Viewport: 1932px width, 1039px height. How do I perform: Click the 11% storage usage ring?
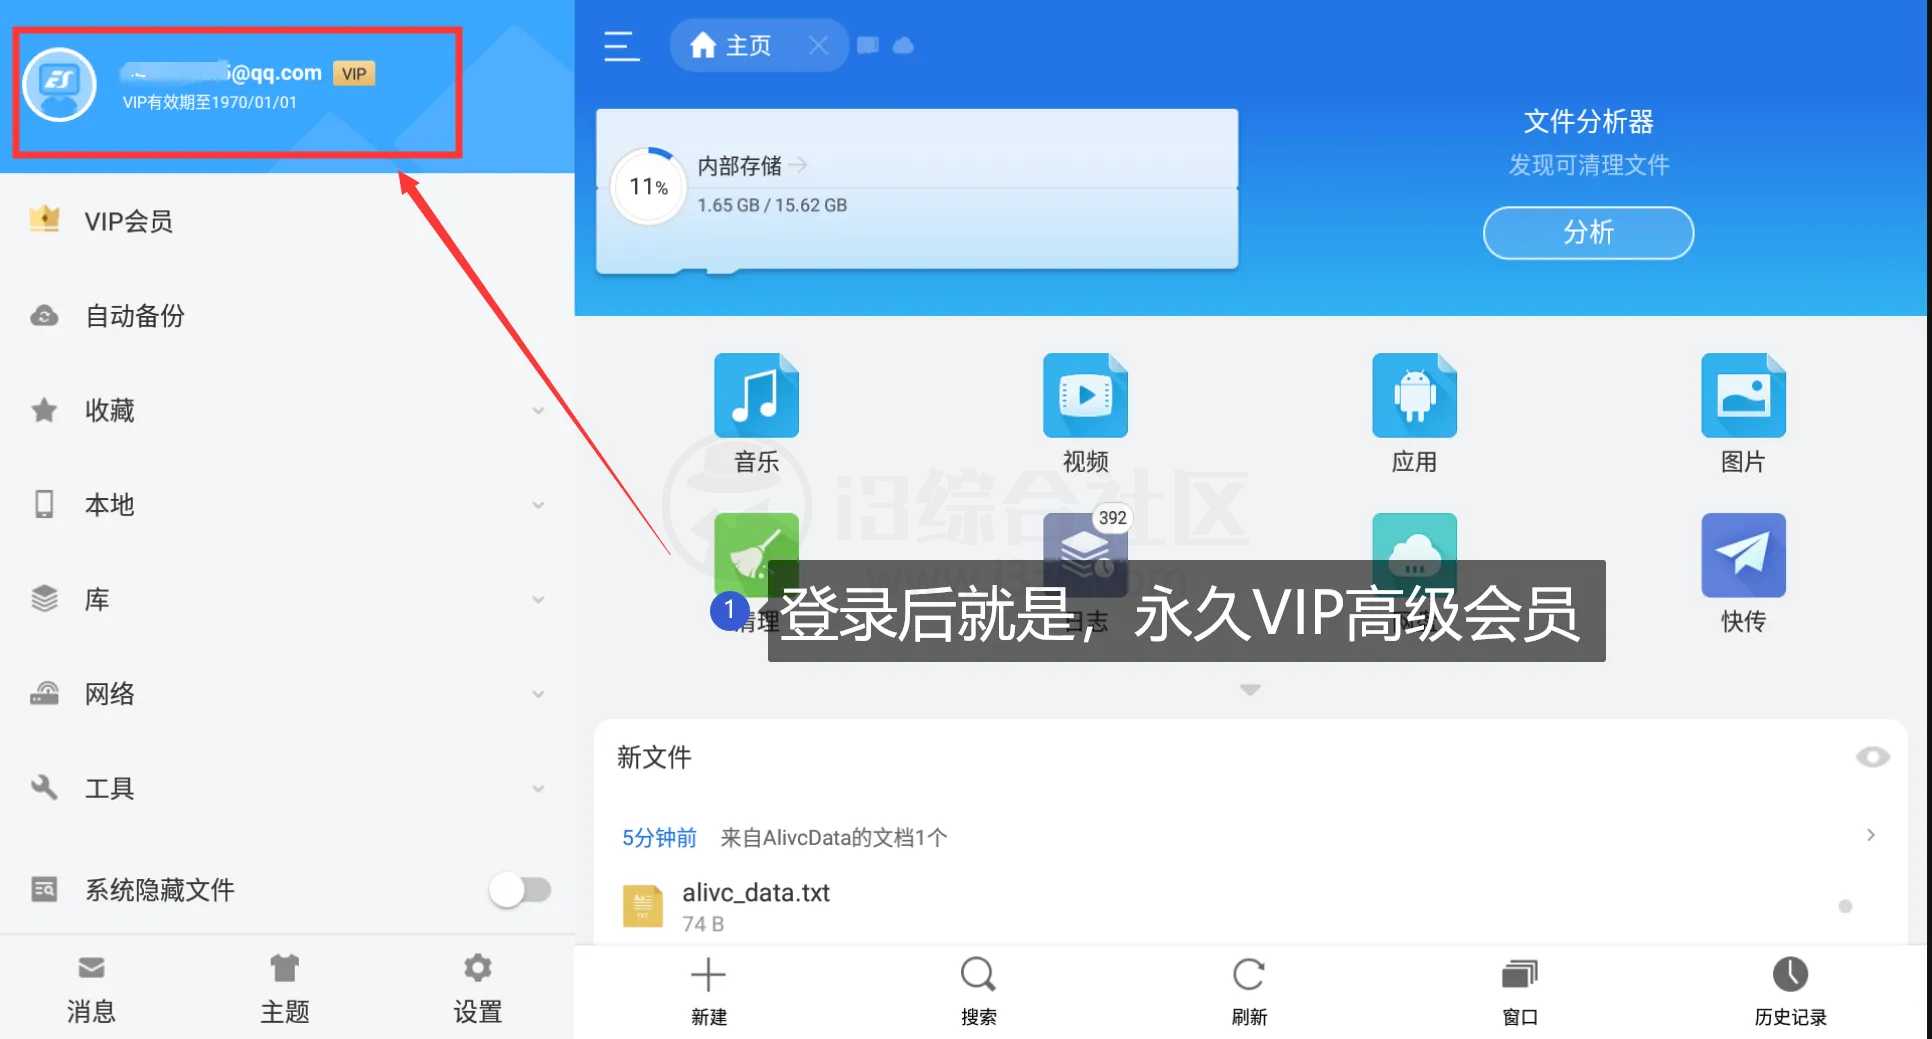[648, 186]
